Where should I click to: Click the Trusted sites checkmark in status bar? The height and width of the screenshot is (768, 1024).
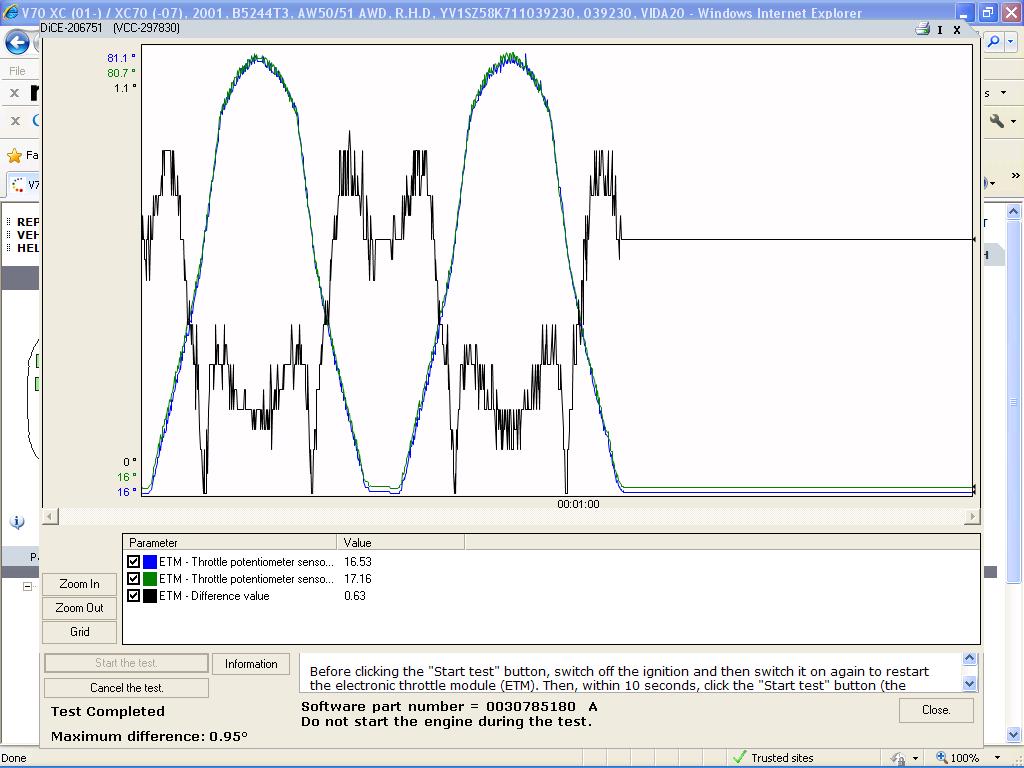739,758
